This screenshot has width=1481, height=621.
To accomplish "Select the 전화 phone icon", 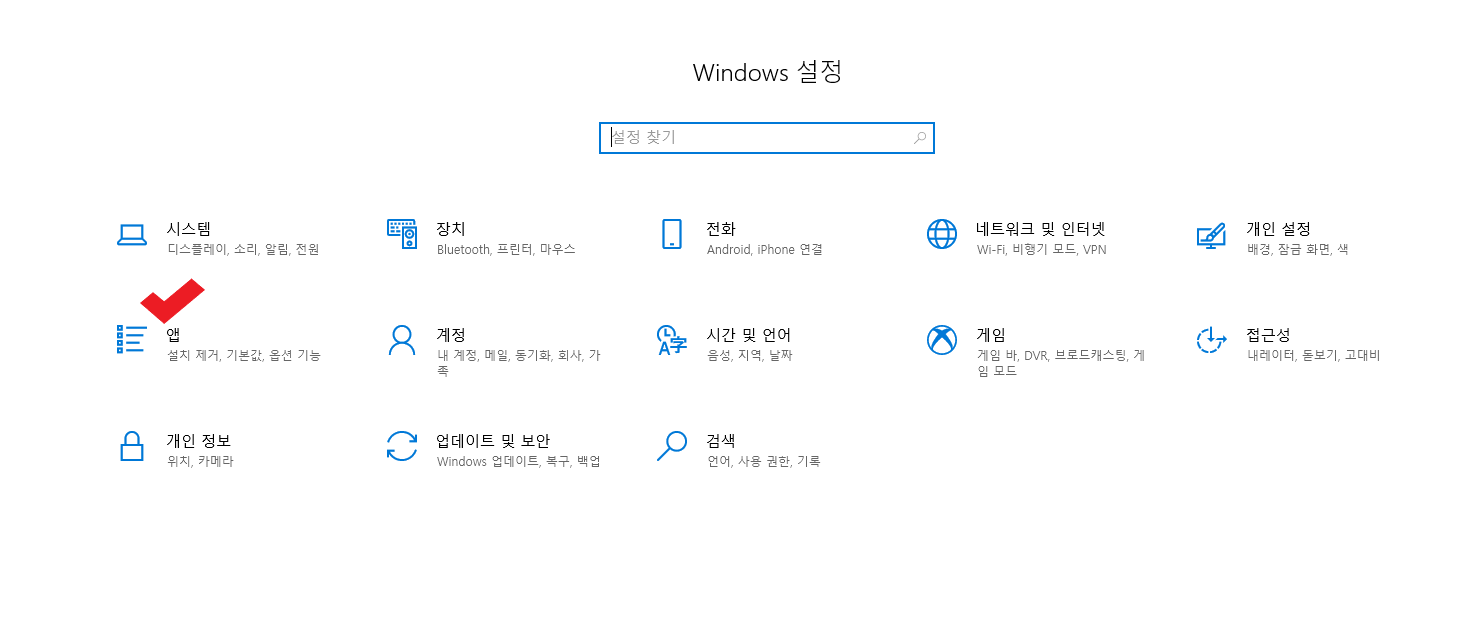I will click(x=671, y=234).
